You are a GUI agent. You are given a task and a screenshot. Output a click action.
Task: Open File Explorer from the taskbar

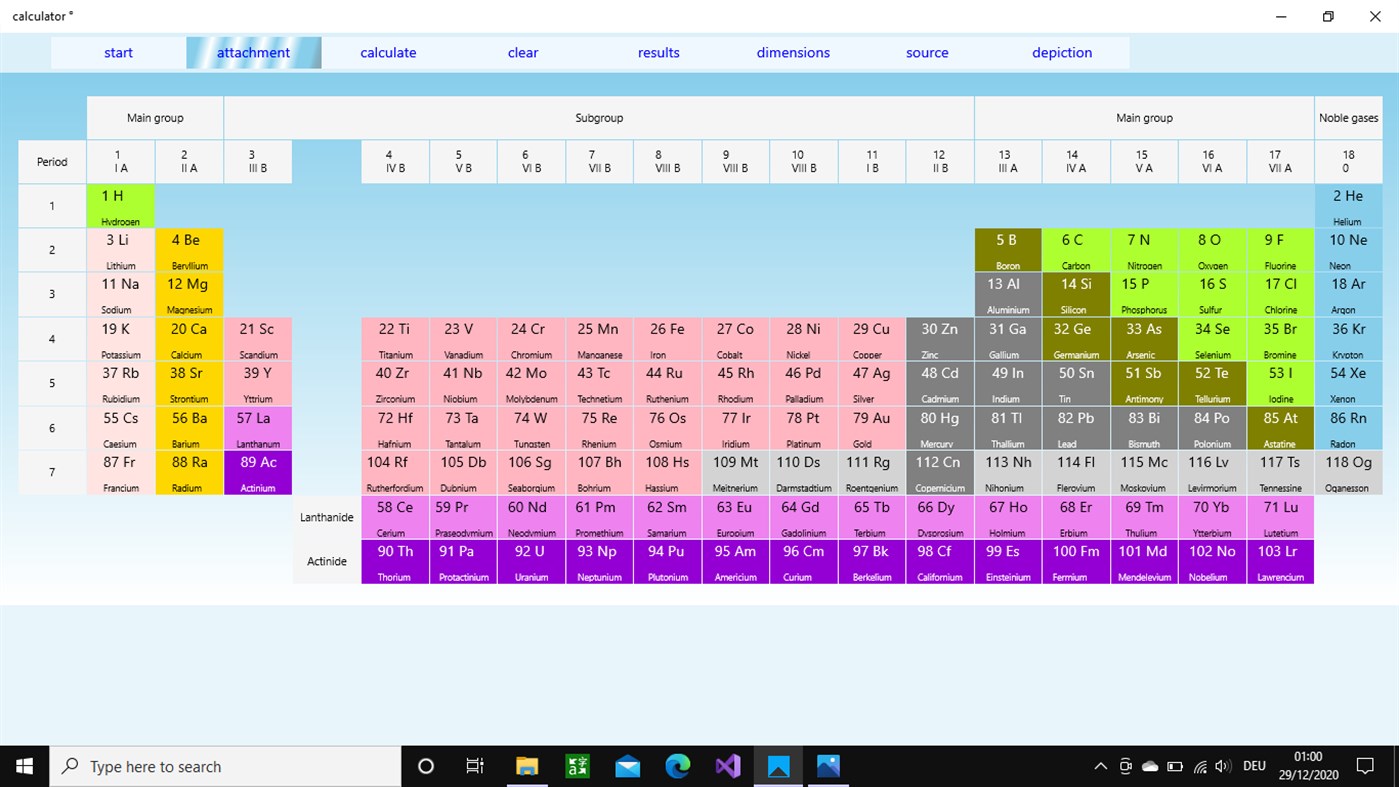pyautogui.click(x=527, y=766)
